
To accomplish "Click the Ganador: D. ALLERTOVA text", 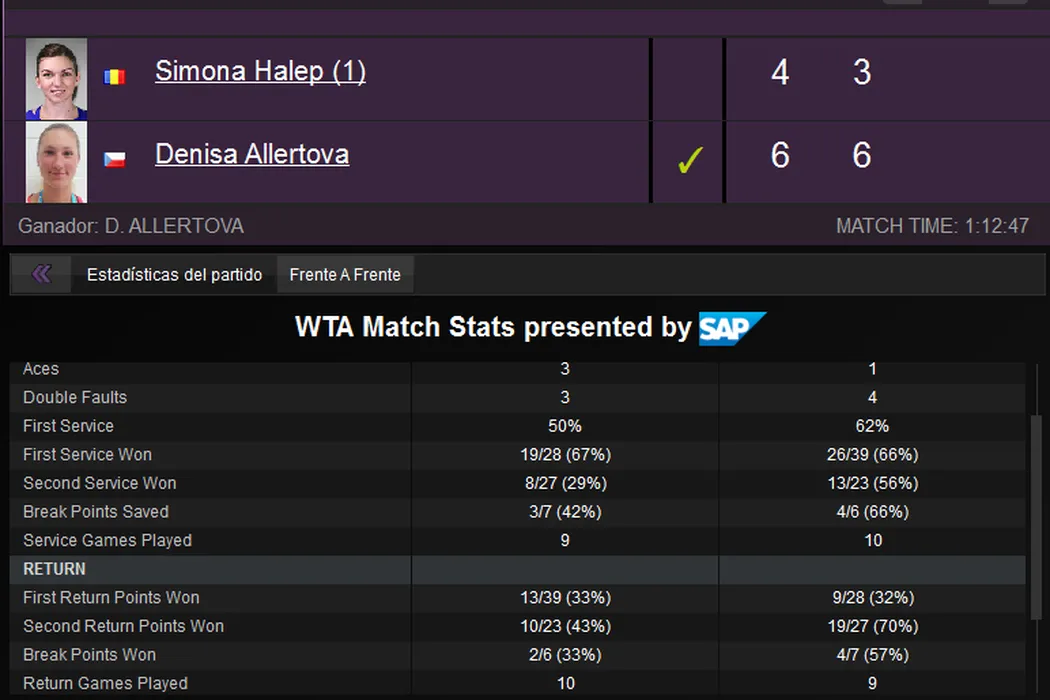I will tap(131, 226).
